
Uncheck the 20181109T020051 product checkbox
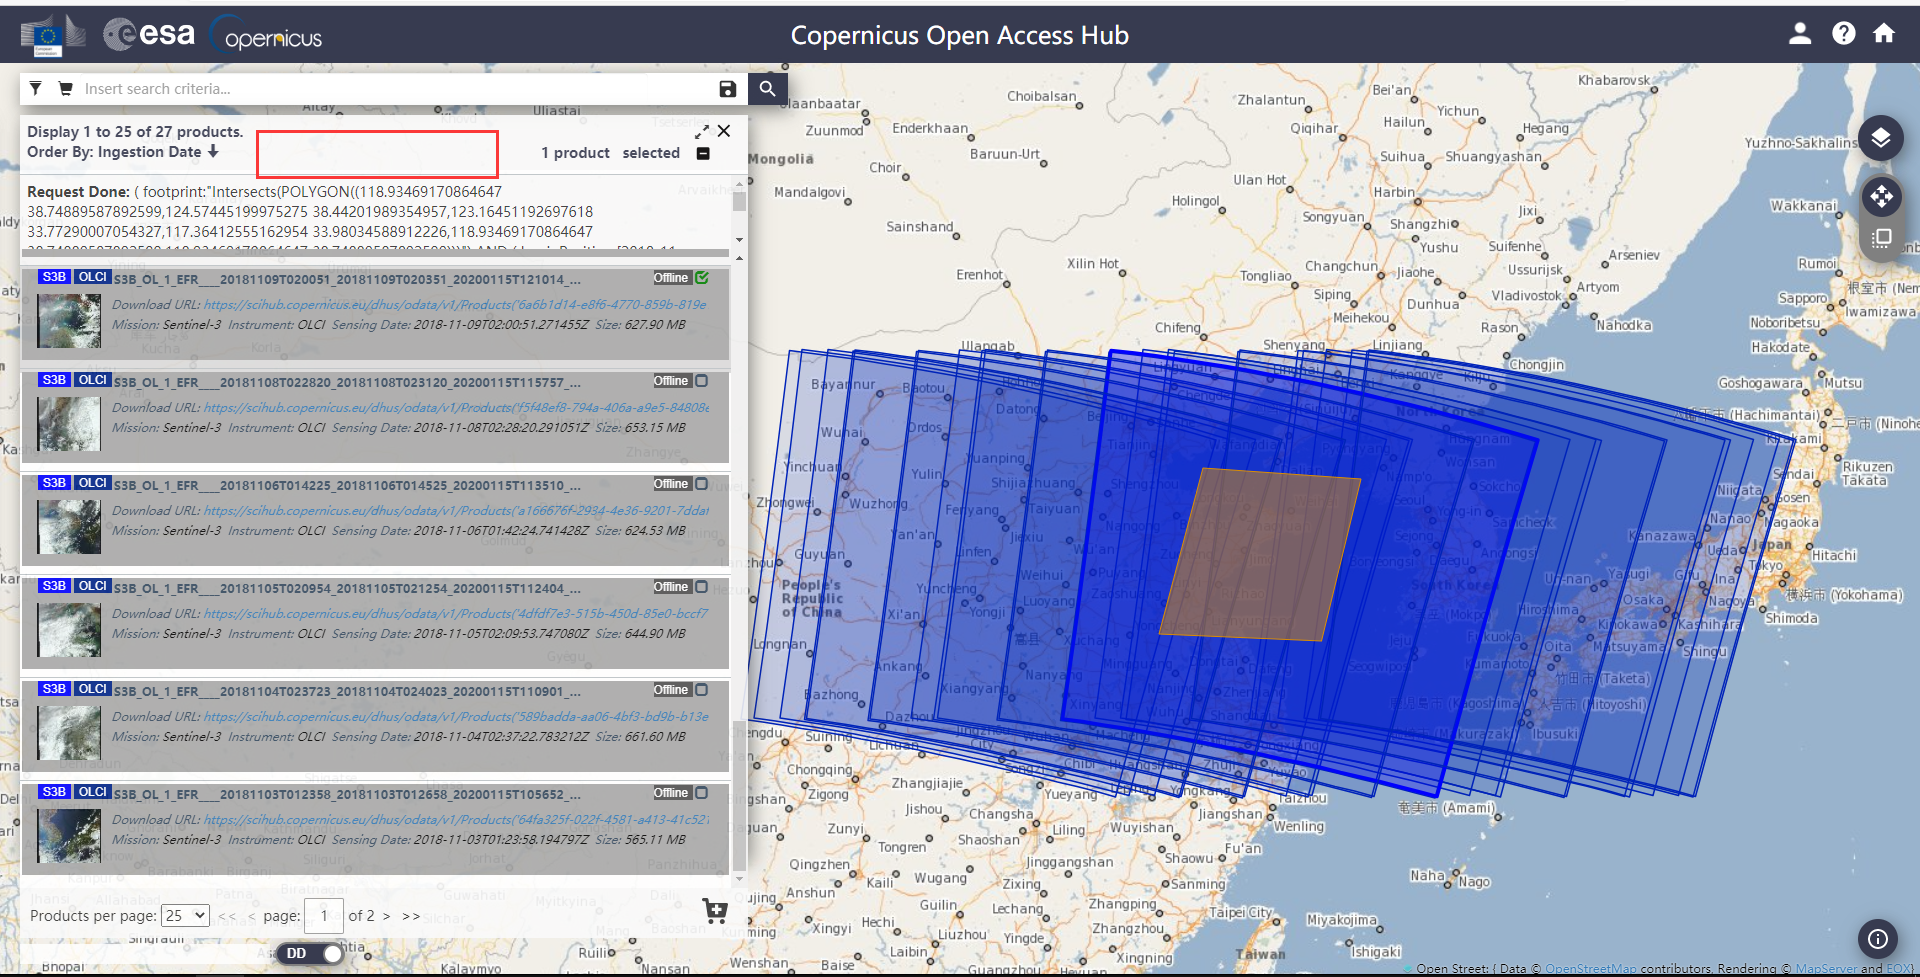tap(702, 278)
